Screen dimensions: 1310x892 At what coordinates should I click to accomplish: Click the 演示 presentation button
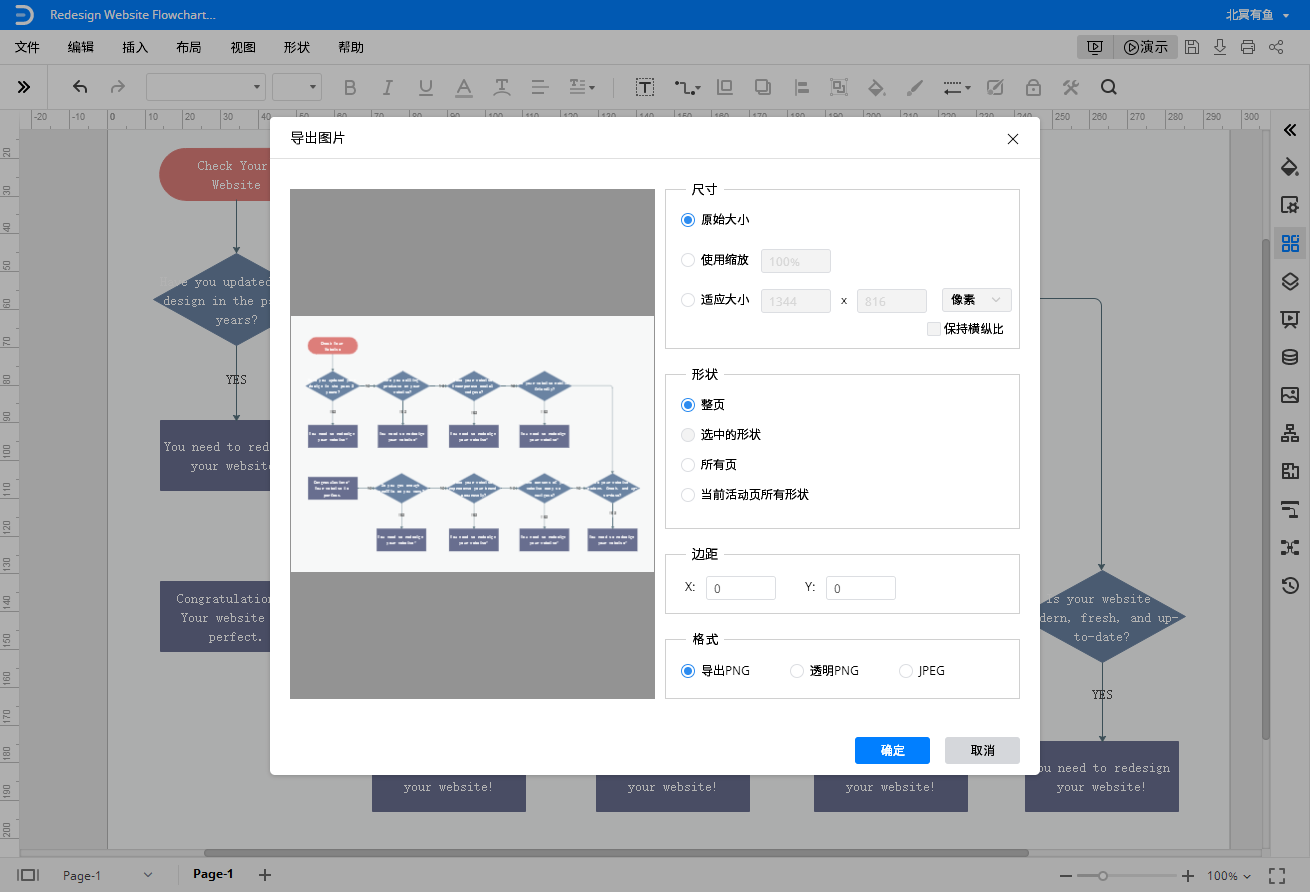1145,47
